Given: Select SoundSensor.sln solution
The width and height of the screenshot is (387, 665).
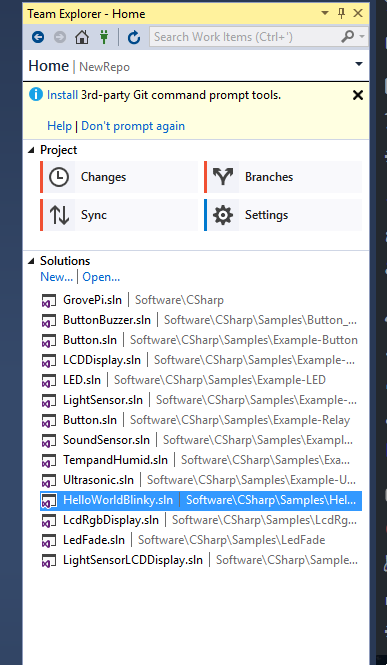Looking at the screenshot, I should click(201, 440).
